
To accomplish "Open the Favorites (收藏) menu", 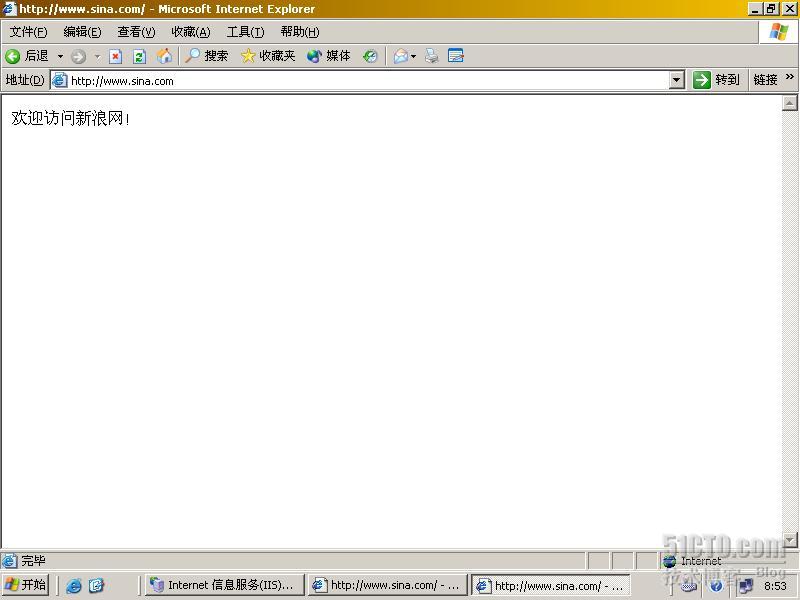I will click(x=191, y=32).
